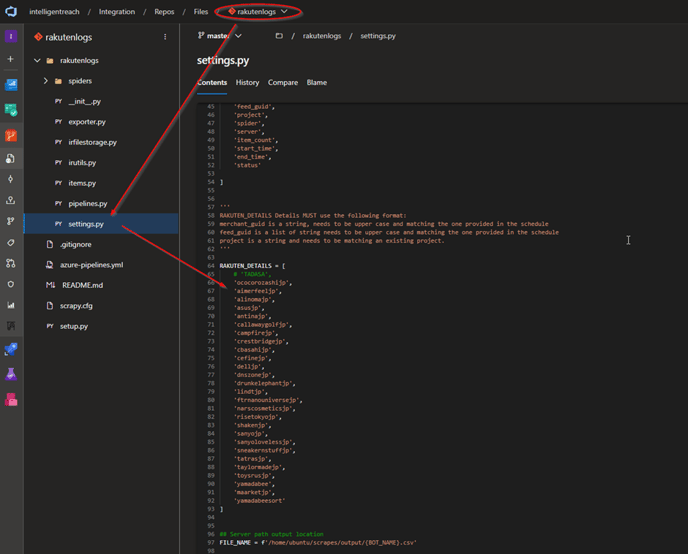Click 'ococorozashijp' on line 66
688x554 pixels.
(x=263, y=282)
